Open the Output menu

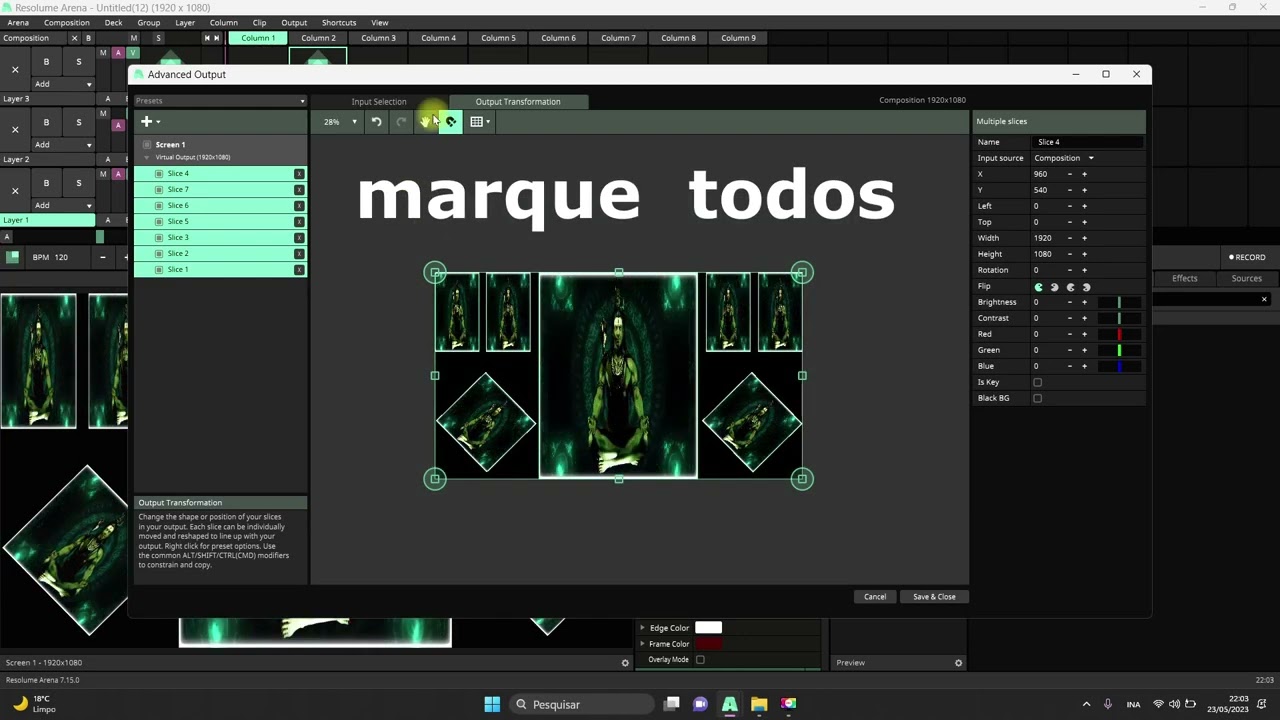tap(294, 22)
